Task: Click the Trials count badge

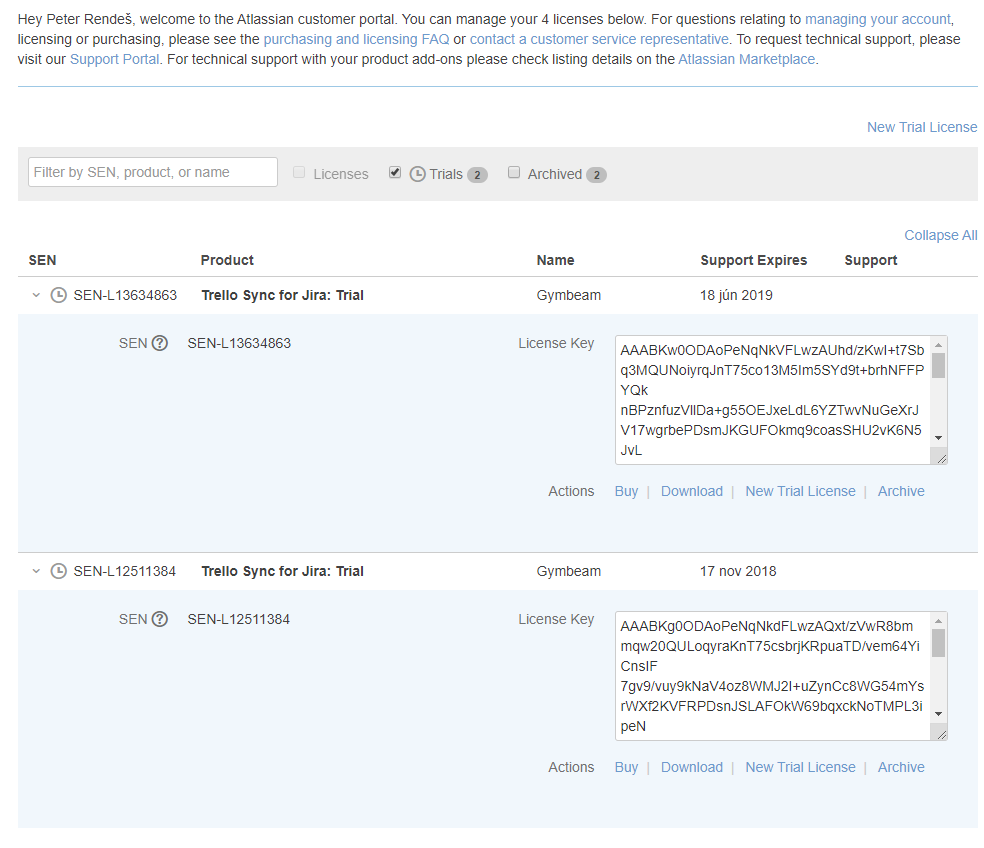Action: coord(477,175)
